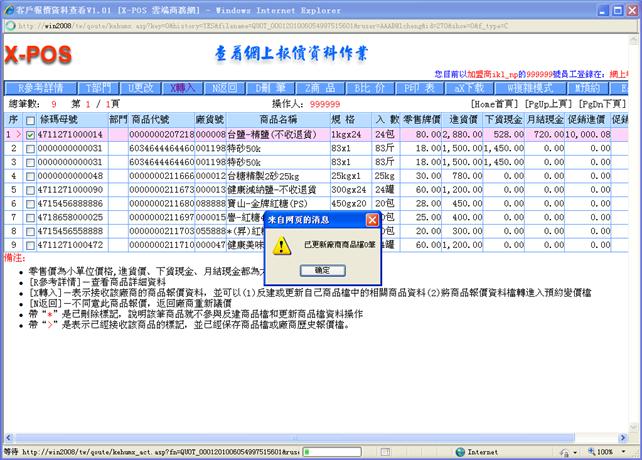Click the warning triangle icon in dialog
This screenshot has width=642, height=460.
(x=283, y=245)
